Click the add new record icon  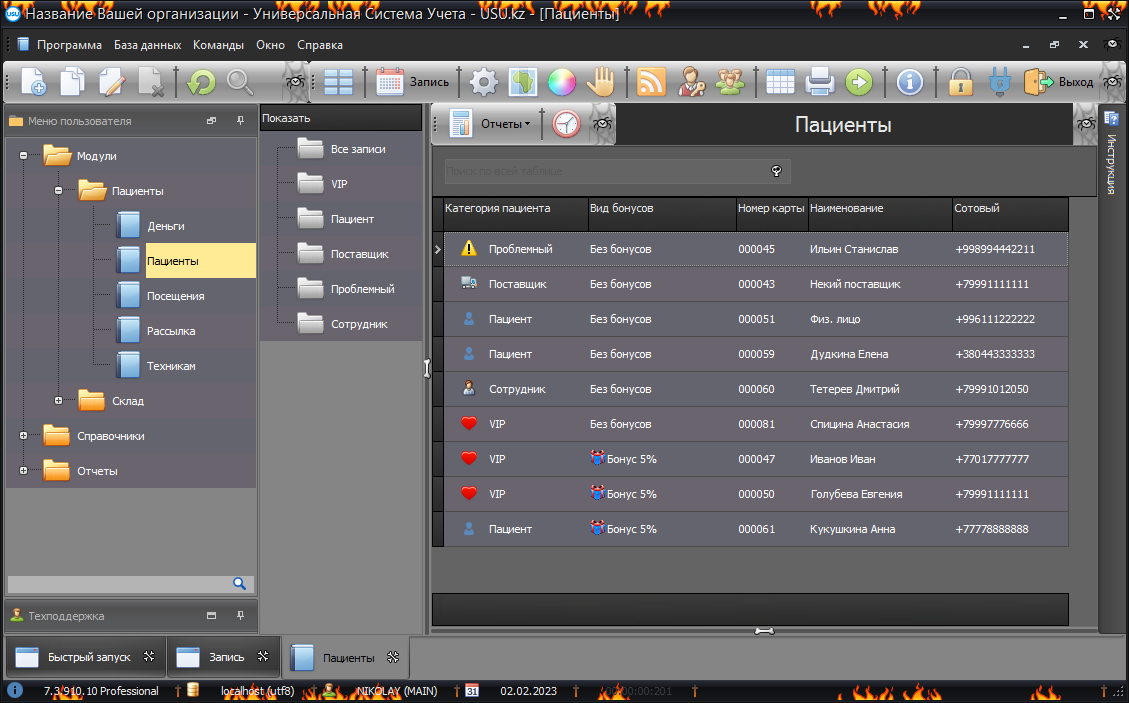coord(33,82)
